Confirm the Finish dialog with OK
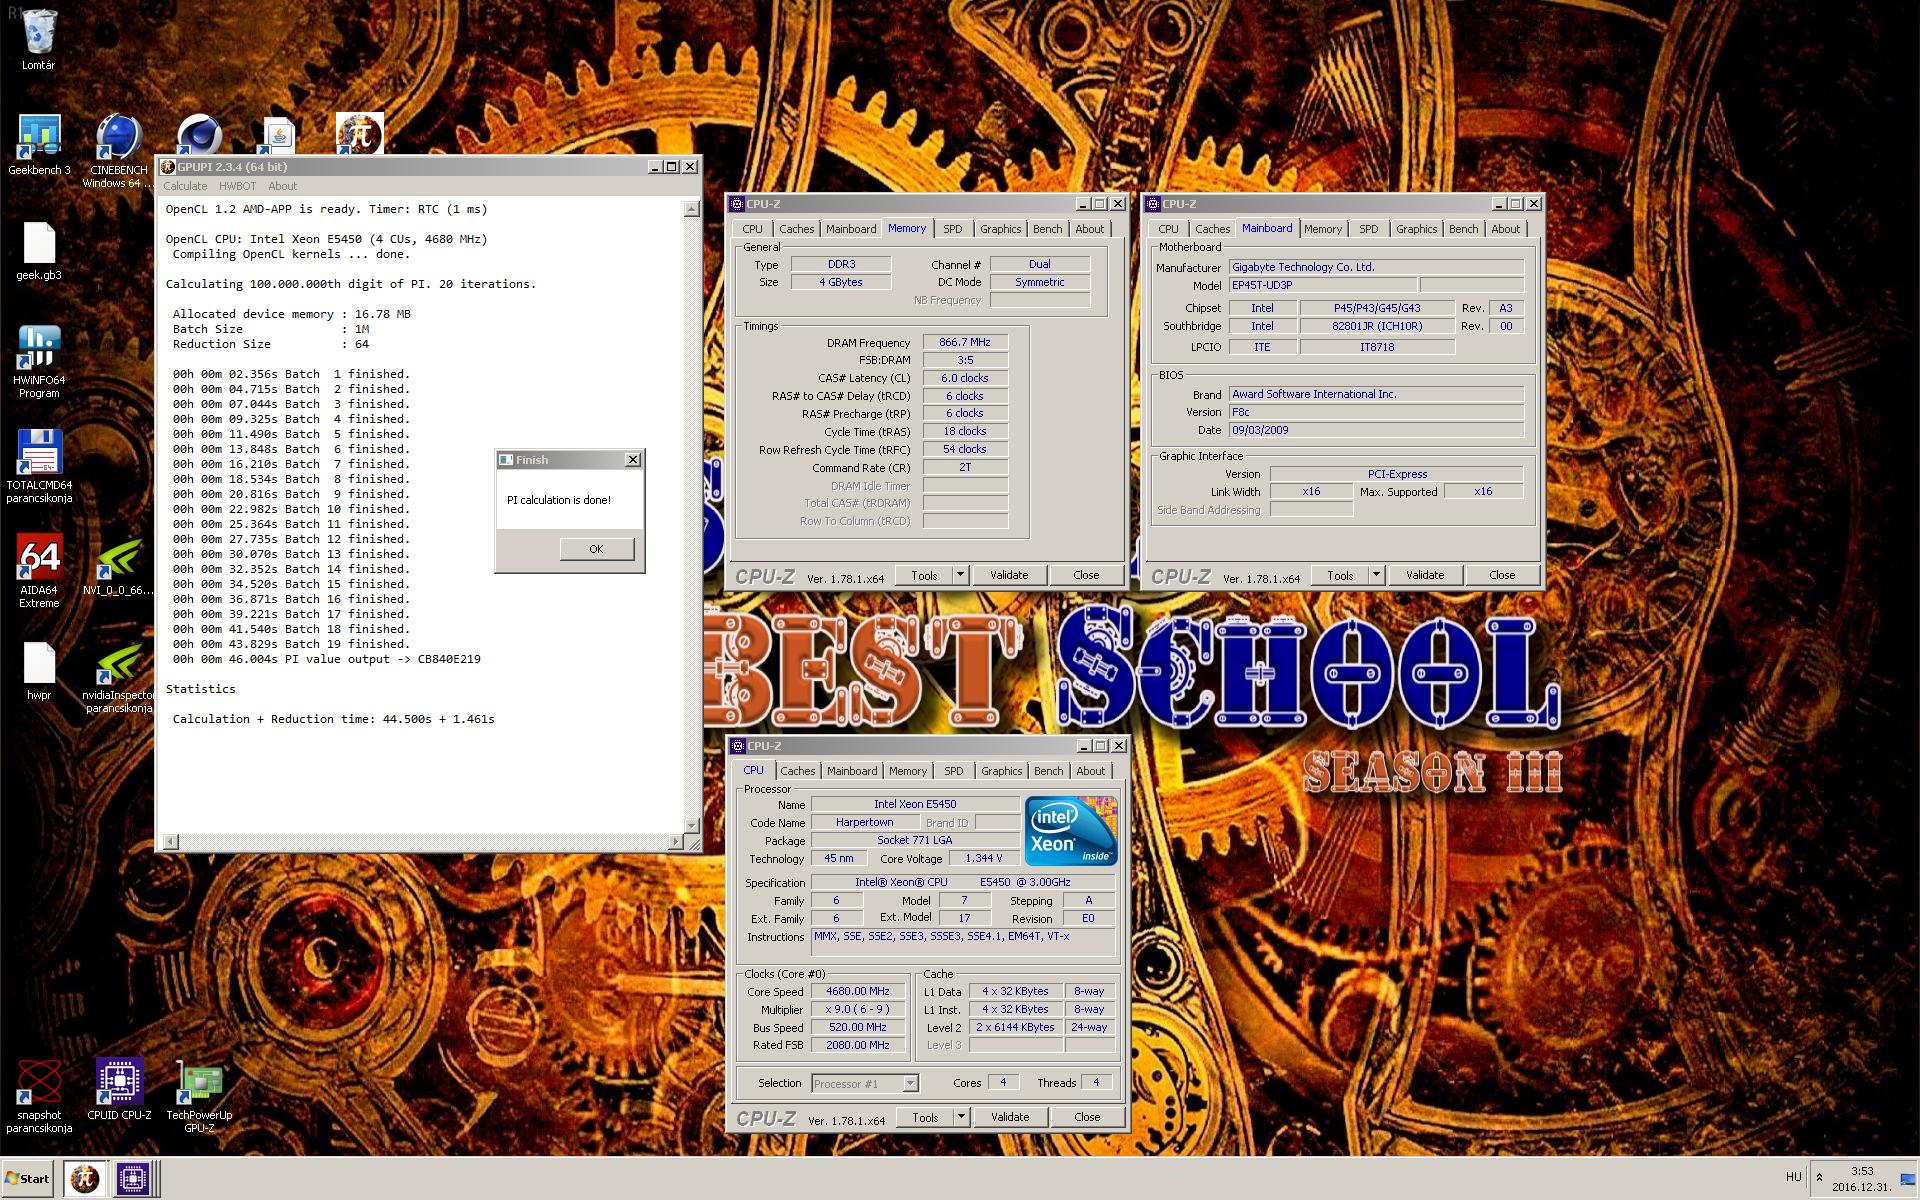The height and width of the screenshot is (1200, 1920). point(596,549)
